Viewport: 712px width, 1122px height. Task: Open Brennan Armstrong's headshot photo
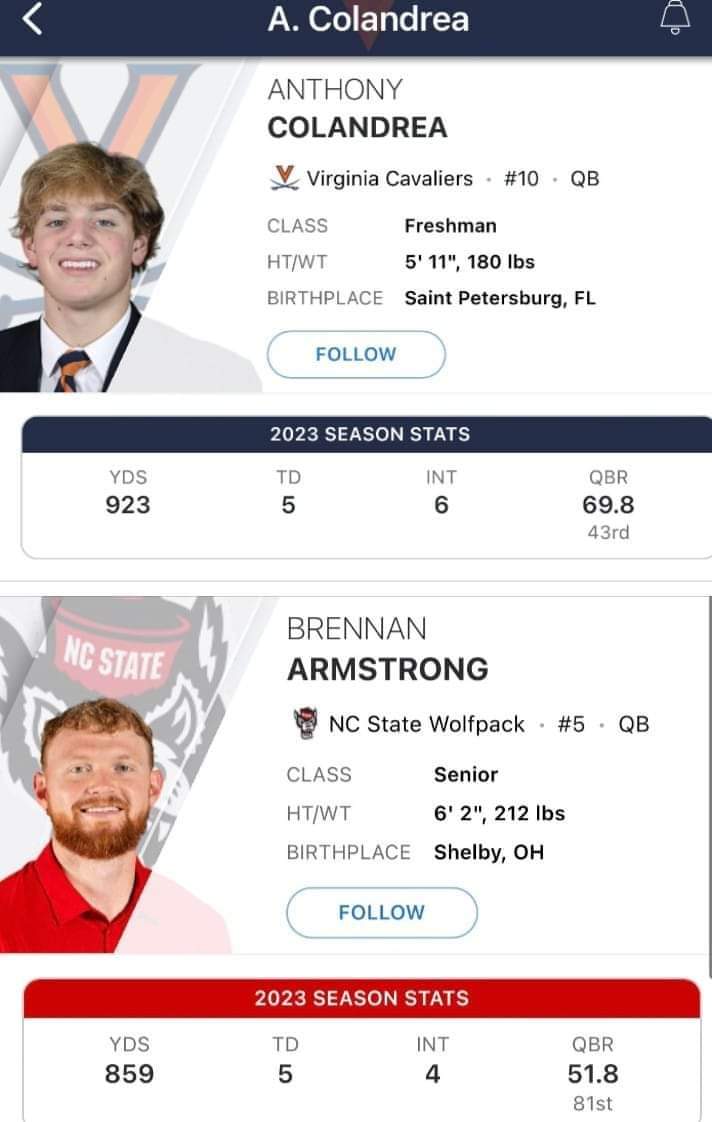(x=95, y=810)
